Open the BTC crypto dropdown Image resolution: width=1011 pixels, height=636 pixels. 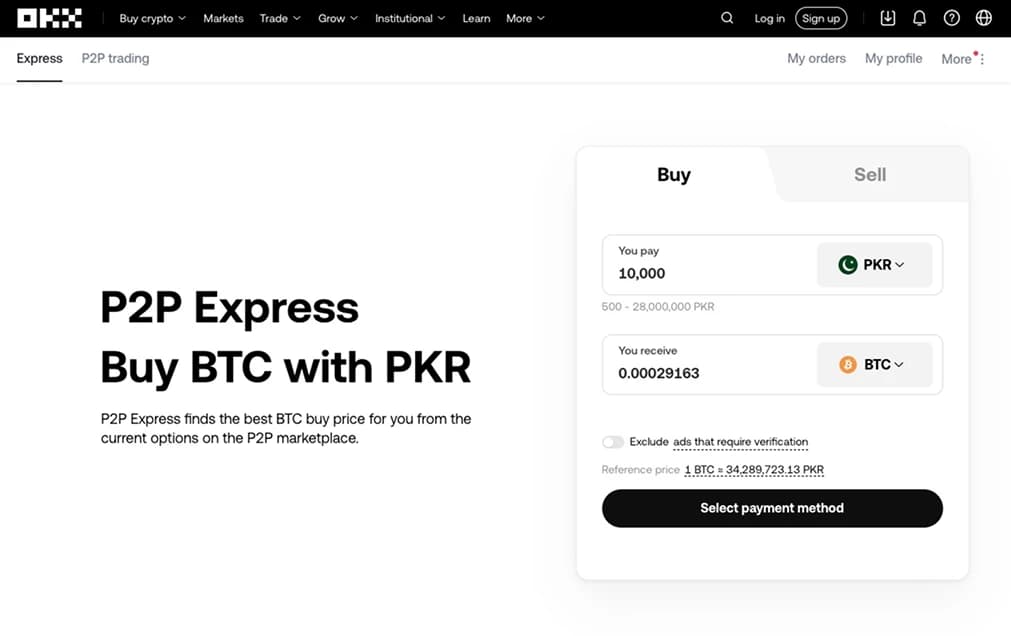[x=874, y=365]
